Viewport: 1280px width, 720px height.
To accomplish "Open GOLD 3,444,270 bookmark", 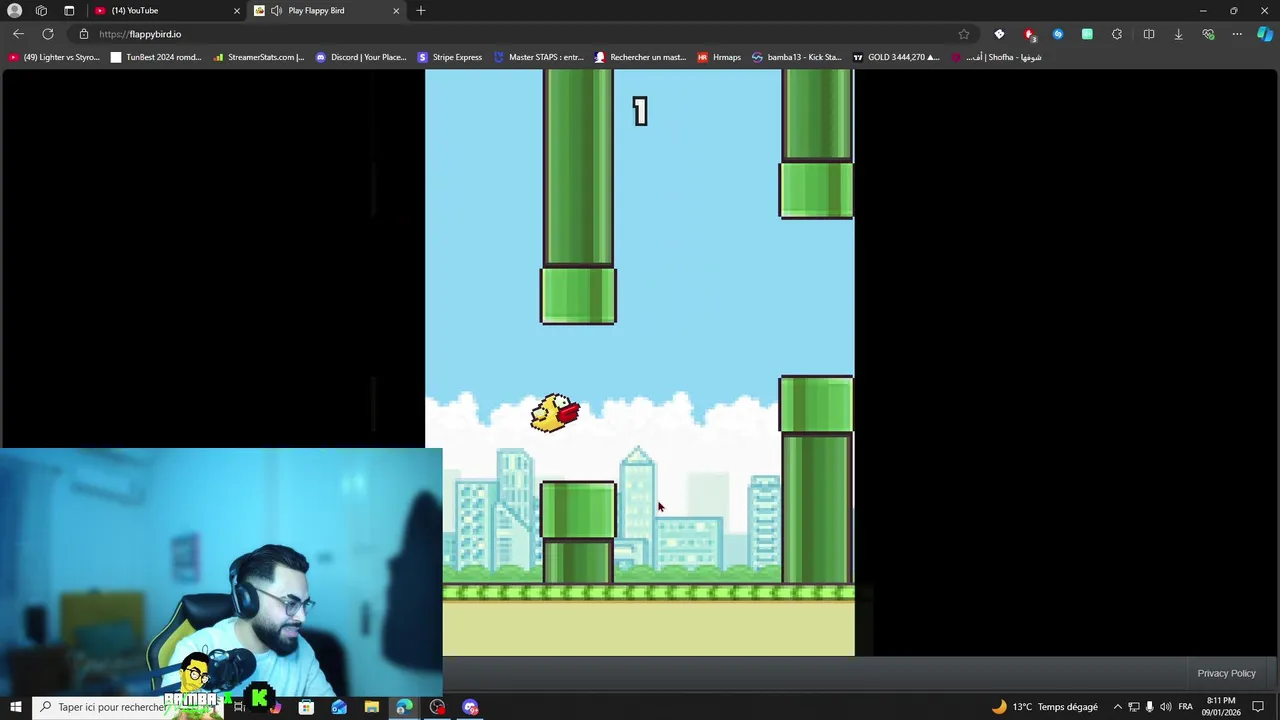I will pyautogui.click(x=896, y=57).
